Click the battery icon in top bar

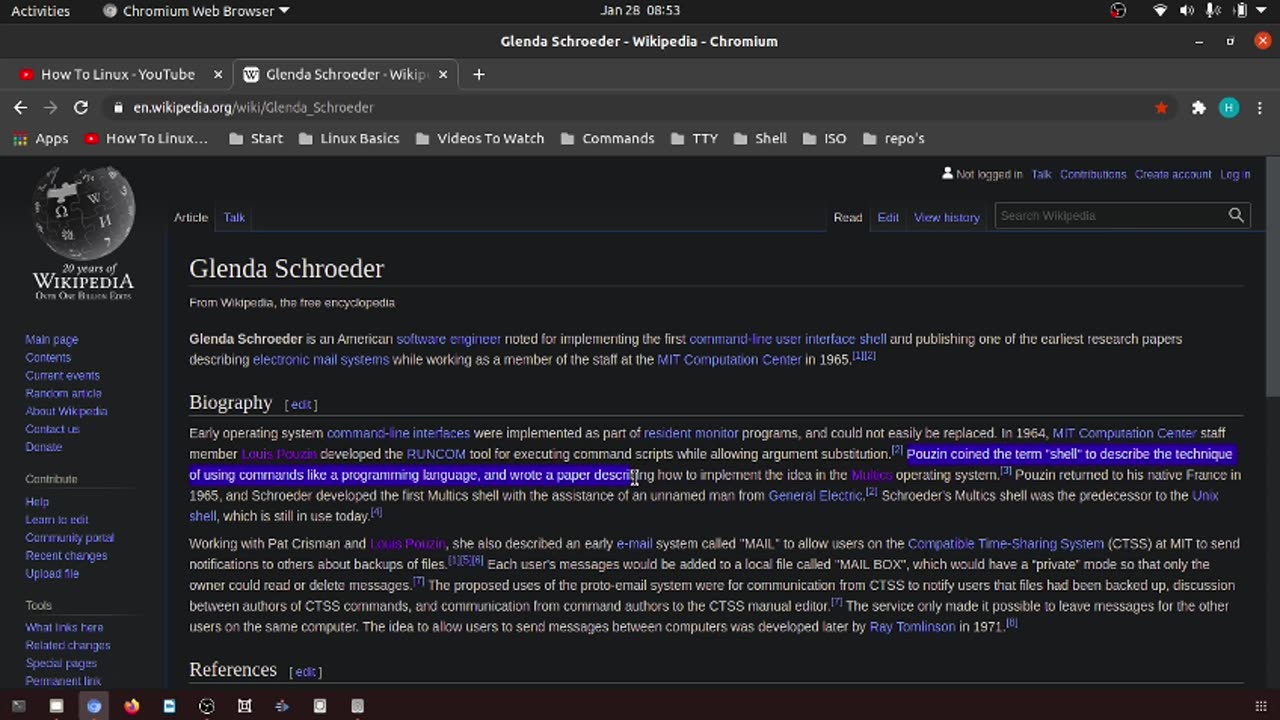point(1239,11)
